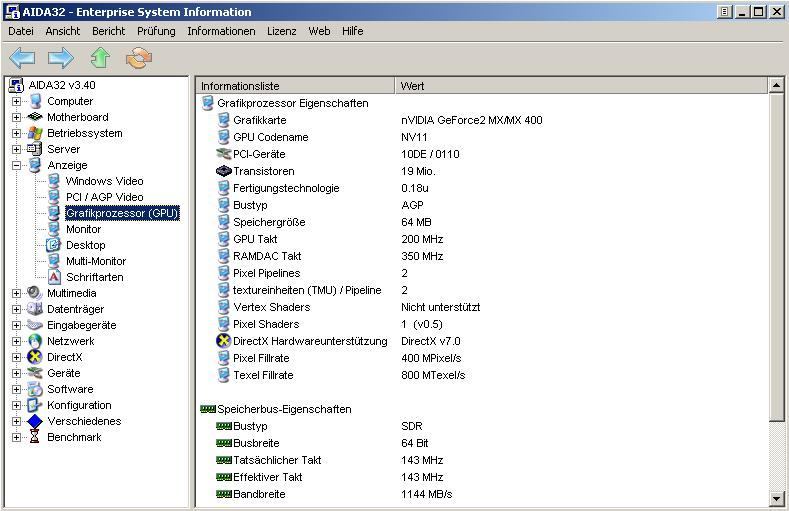Open the Ansicht menu
This screenshot has width=789, height=511.
62,31
